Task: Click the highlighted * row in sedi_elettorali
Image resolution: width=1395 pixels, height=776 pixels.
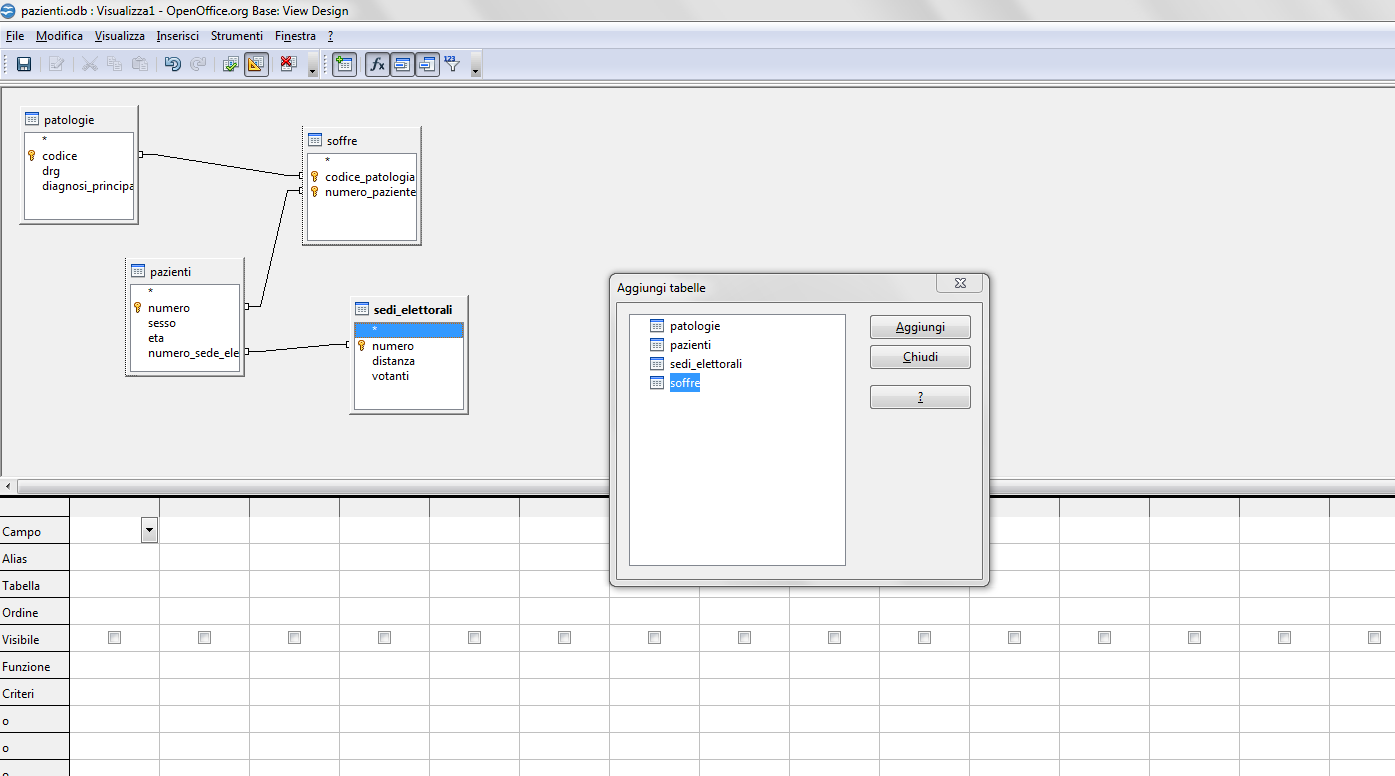Action: 409,330
